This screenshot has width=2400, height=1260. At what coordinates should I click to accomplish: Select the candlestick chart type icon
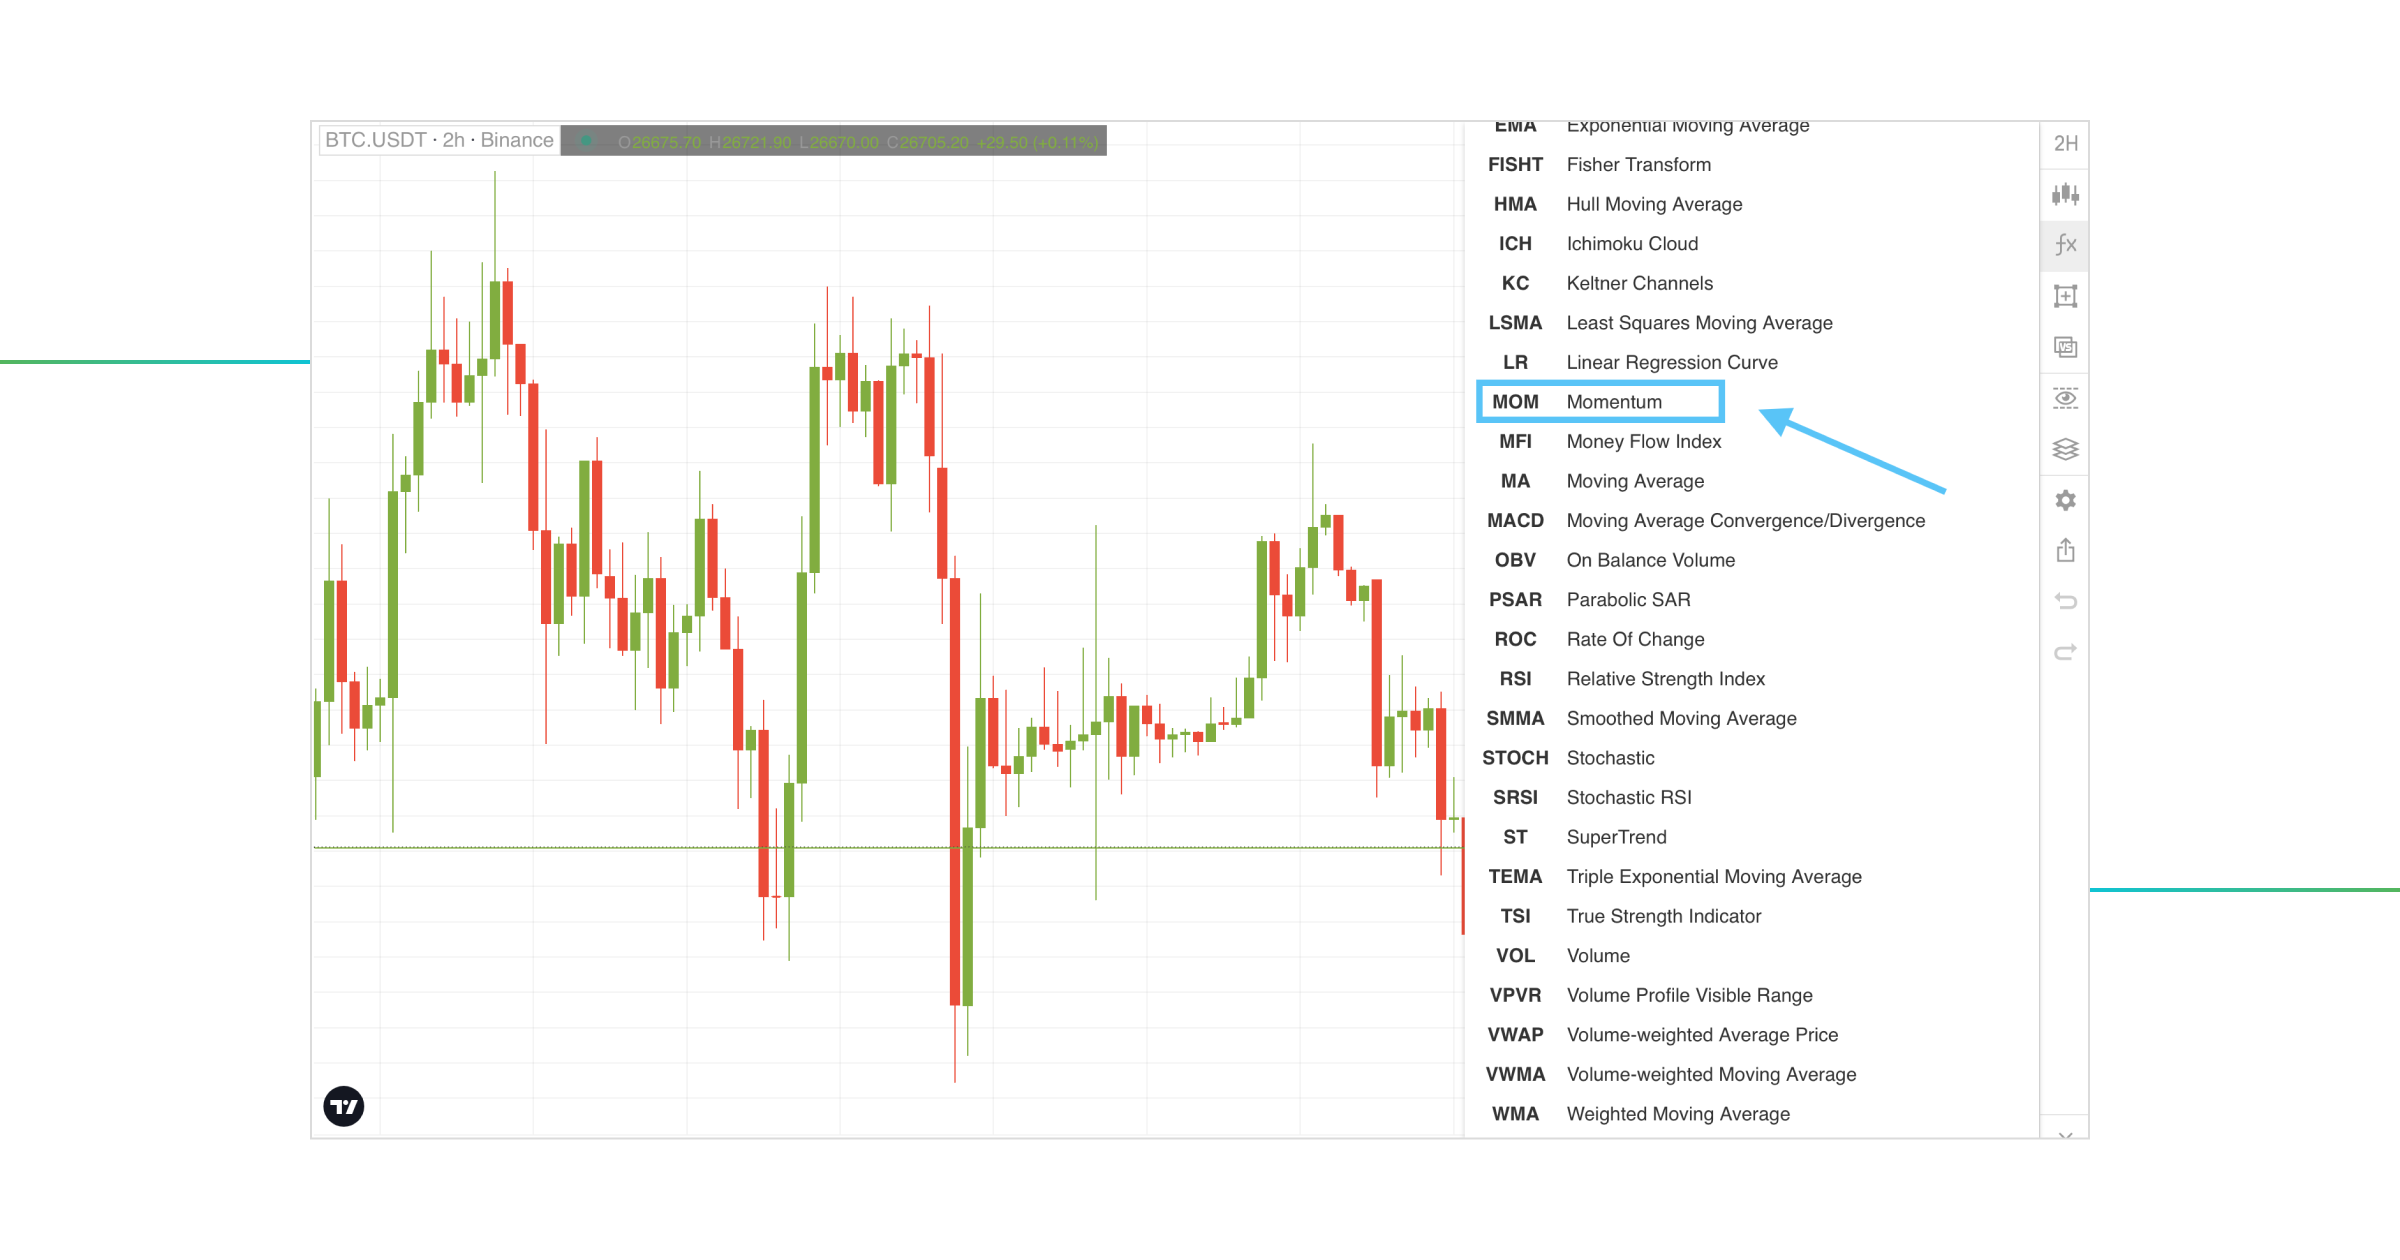coord(2065,195)
